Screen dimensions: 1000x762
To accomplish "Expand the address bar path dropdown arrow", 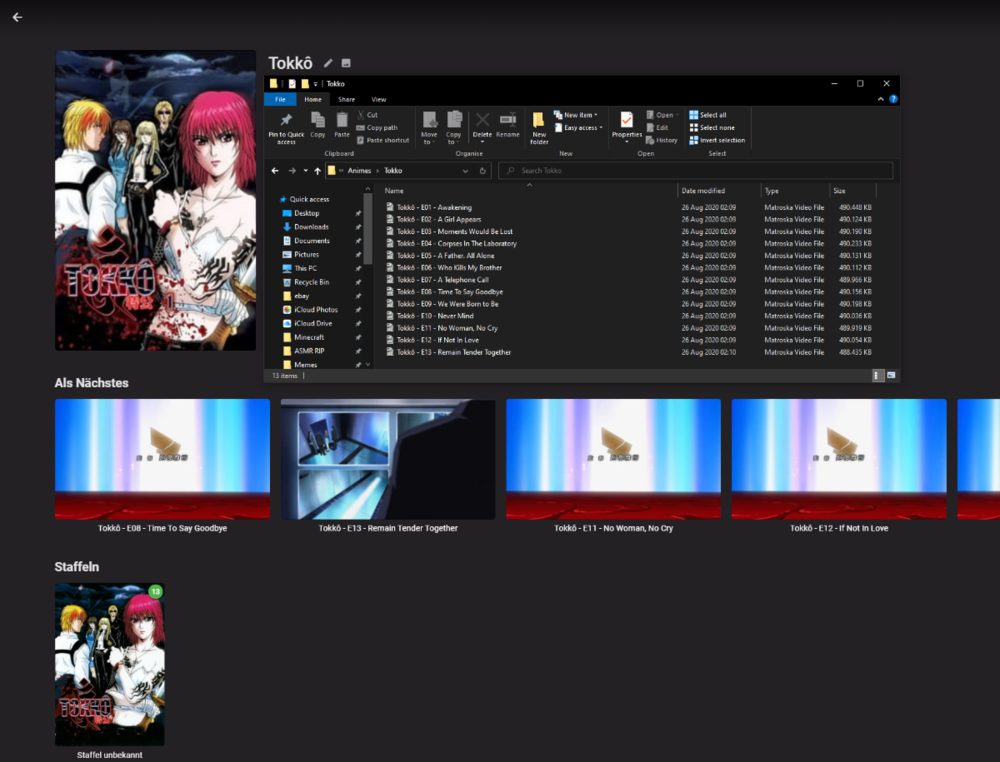I will point(466,171).
